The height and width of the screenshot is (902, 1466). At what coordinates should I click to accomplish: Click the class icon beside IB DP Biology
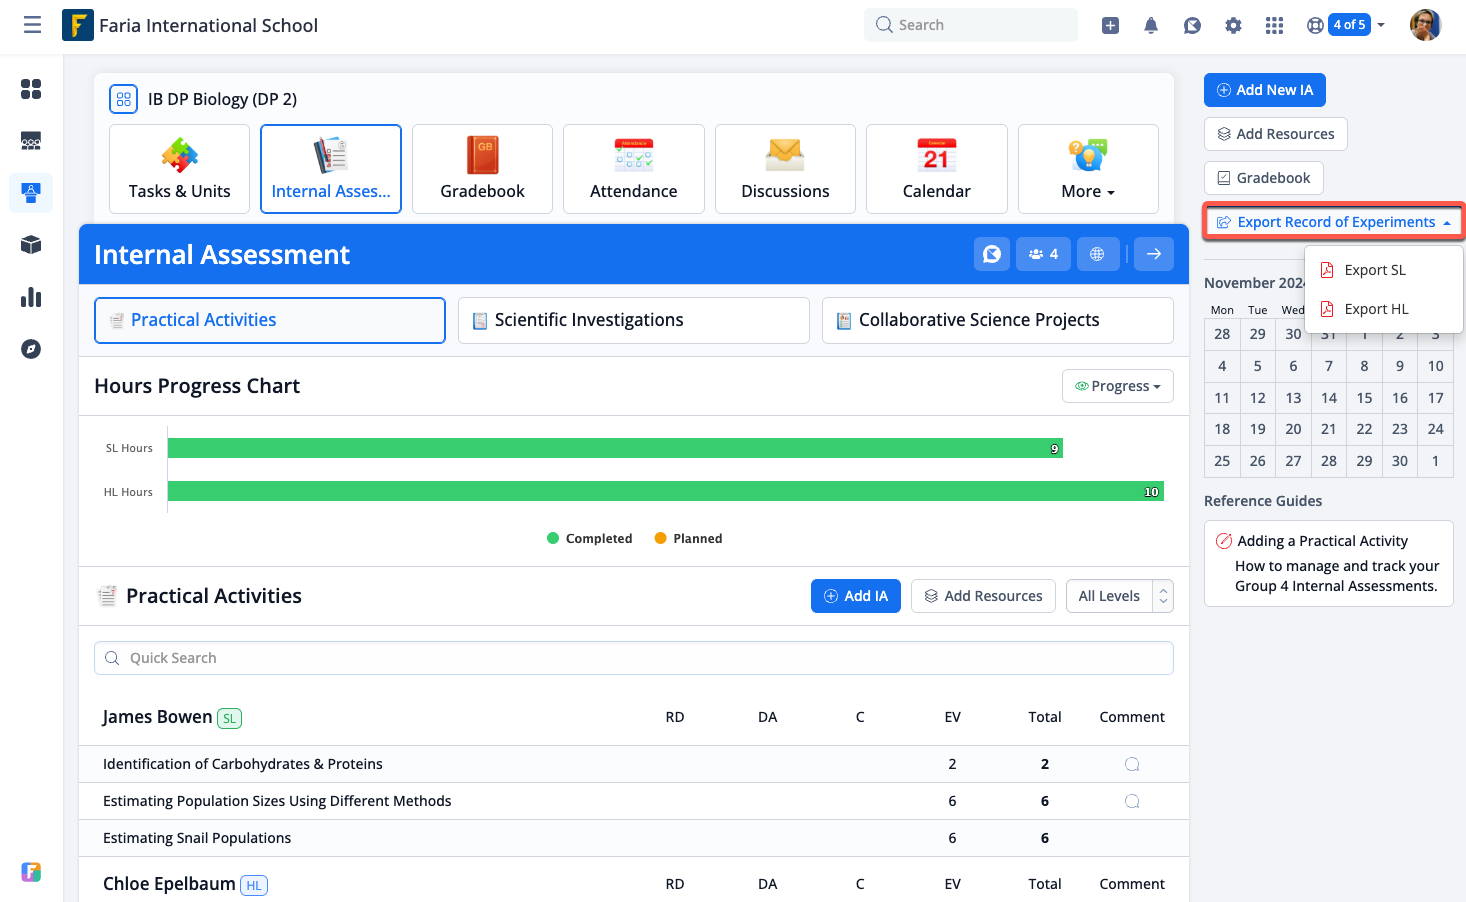coord(124,99)
